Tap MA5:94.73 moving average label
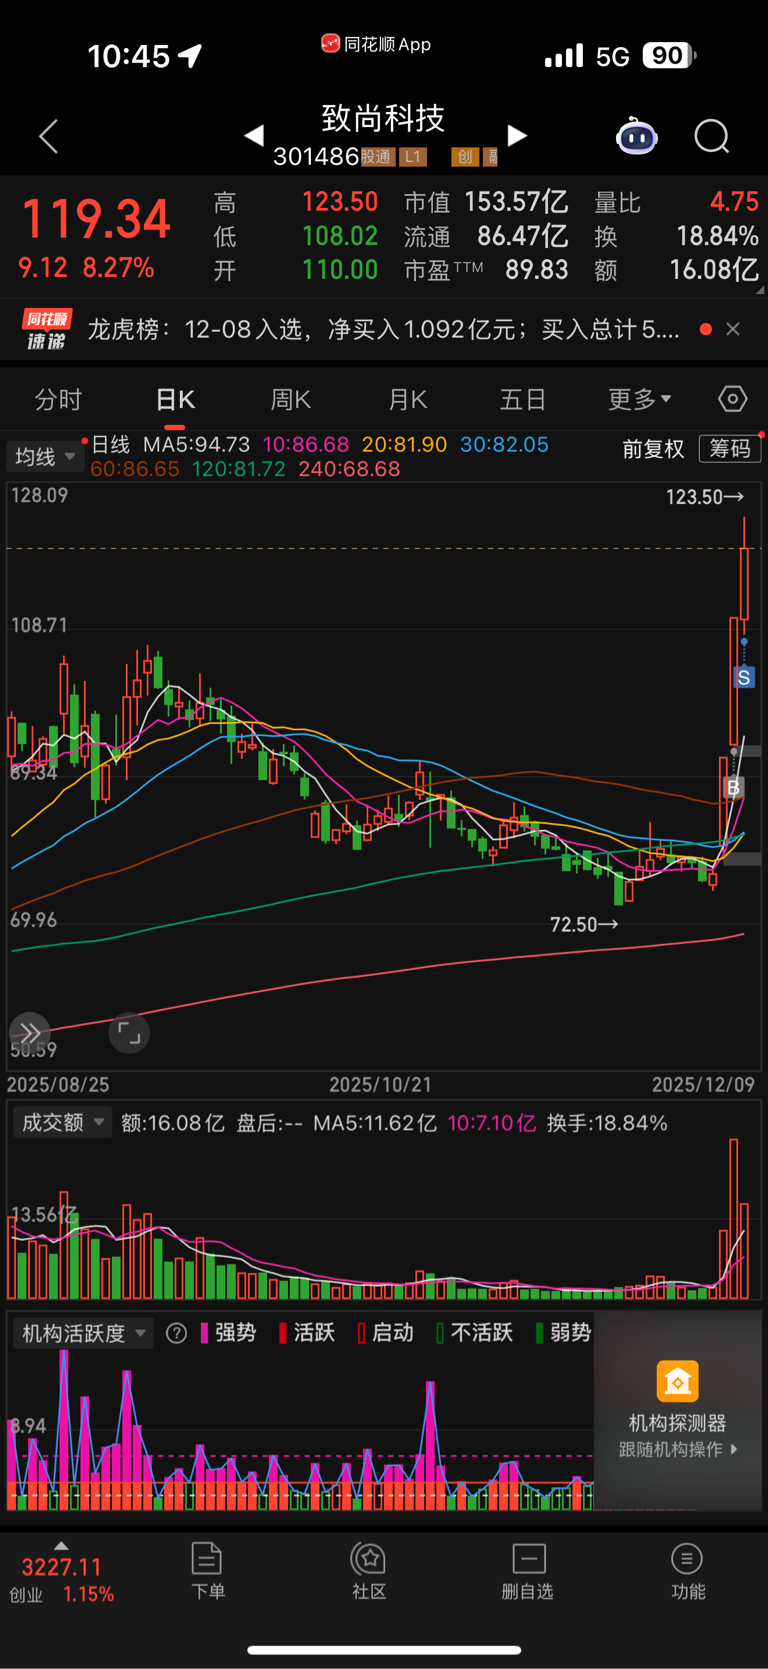This screenshot has height=1669, width=768. tap(197, 444)
